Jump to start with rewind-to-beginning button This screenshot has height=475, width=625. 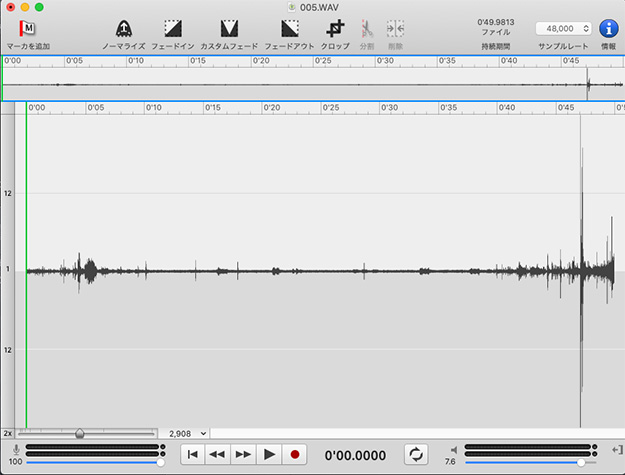pos(193,454)
